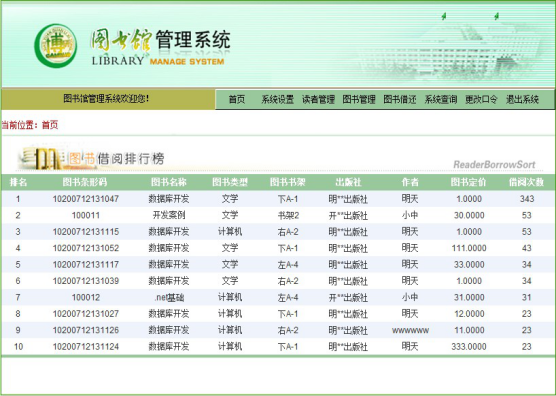Click the 图书定价 column header
This screenshot has height=396, width=556.
pyautogui.click(x=468, y=182)
